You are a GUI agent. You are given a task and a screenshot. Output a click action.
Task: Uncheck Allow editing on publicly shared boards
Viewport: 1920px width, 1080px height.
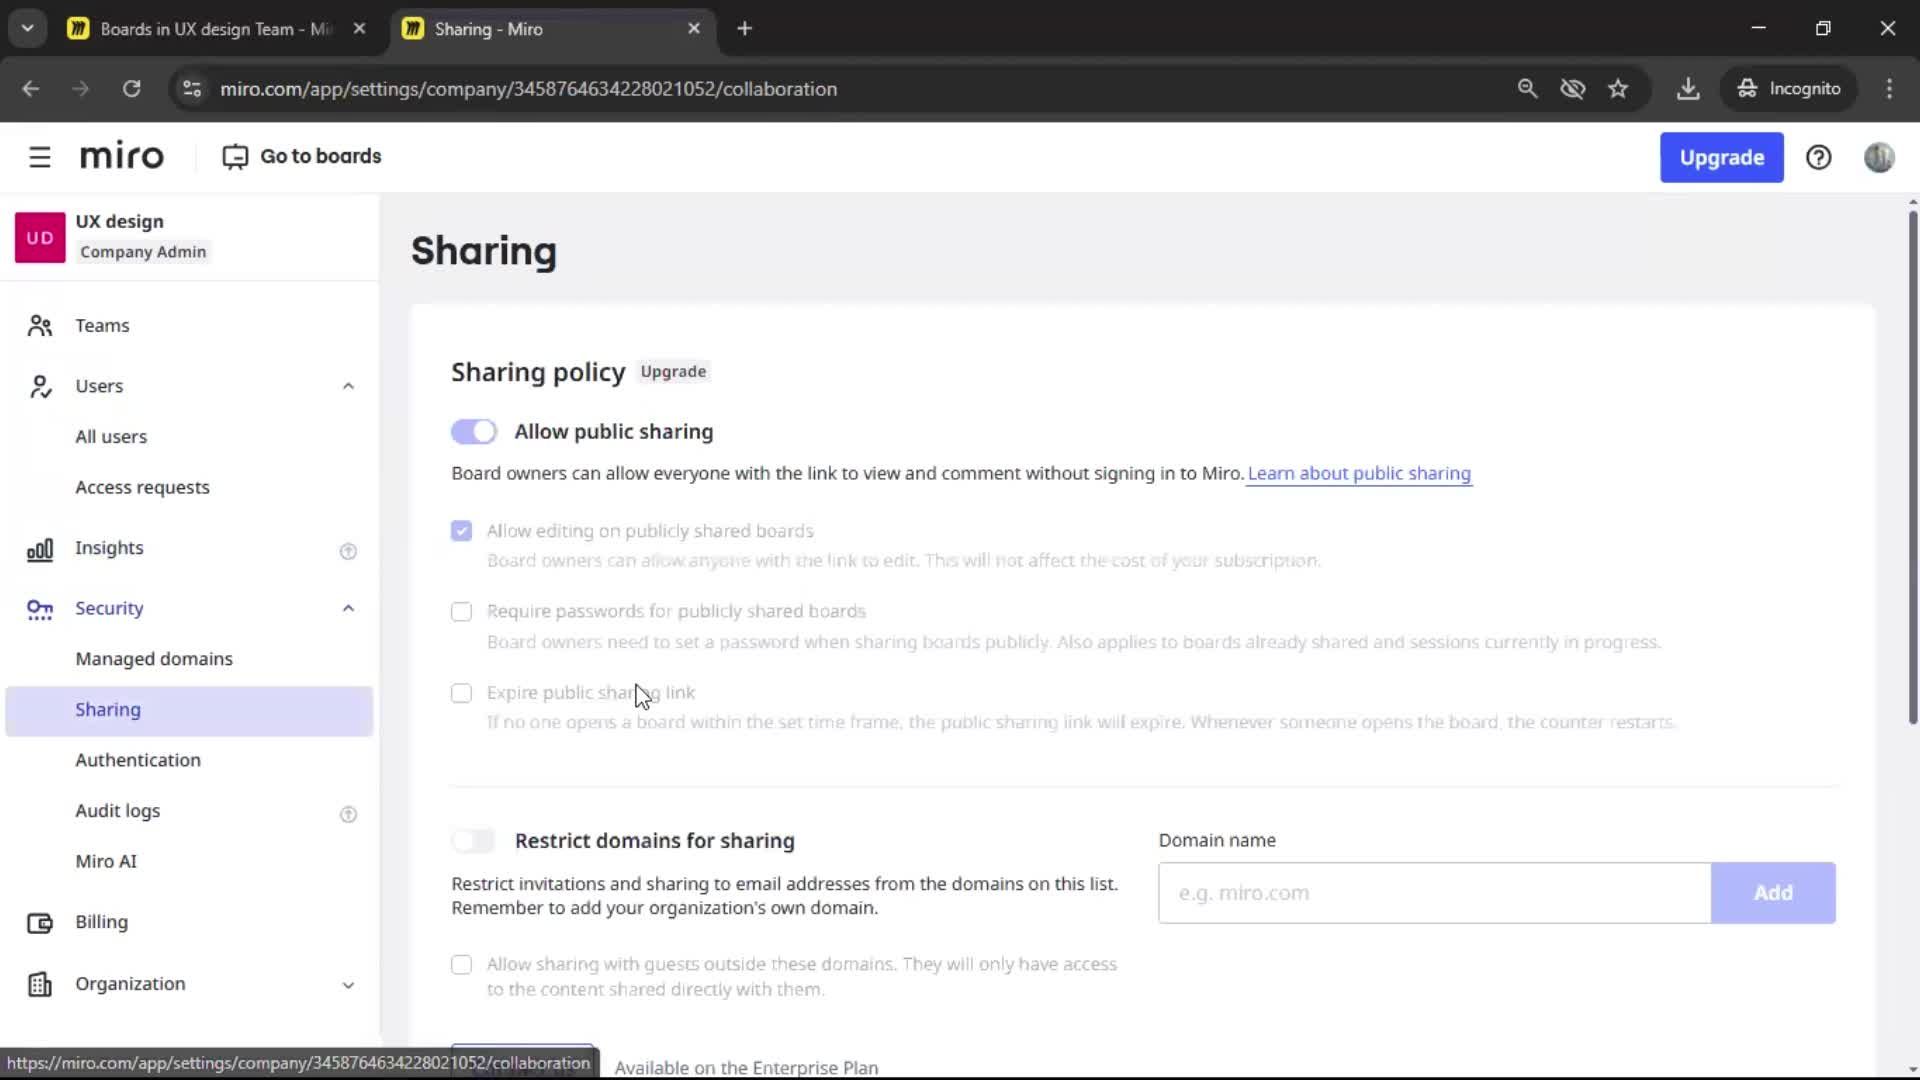(461, 531)
